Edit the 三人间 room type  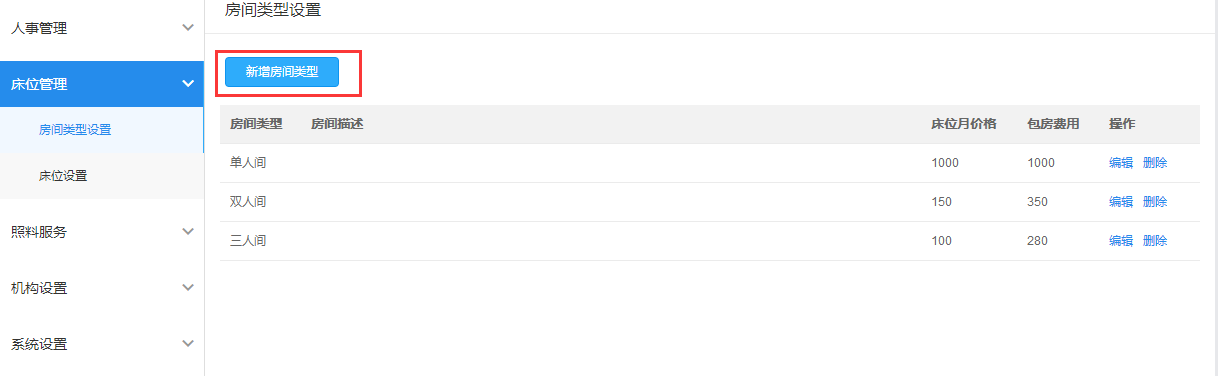1121,241
